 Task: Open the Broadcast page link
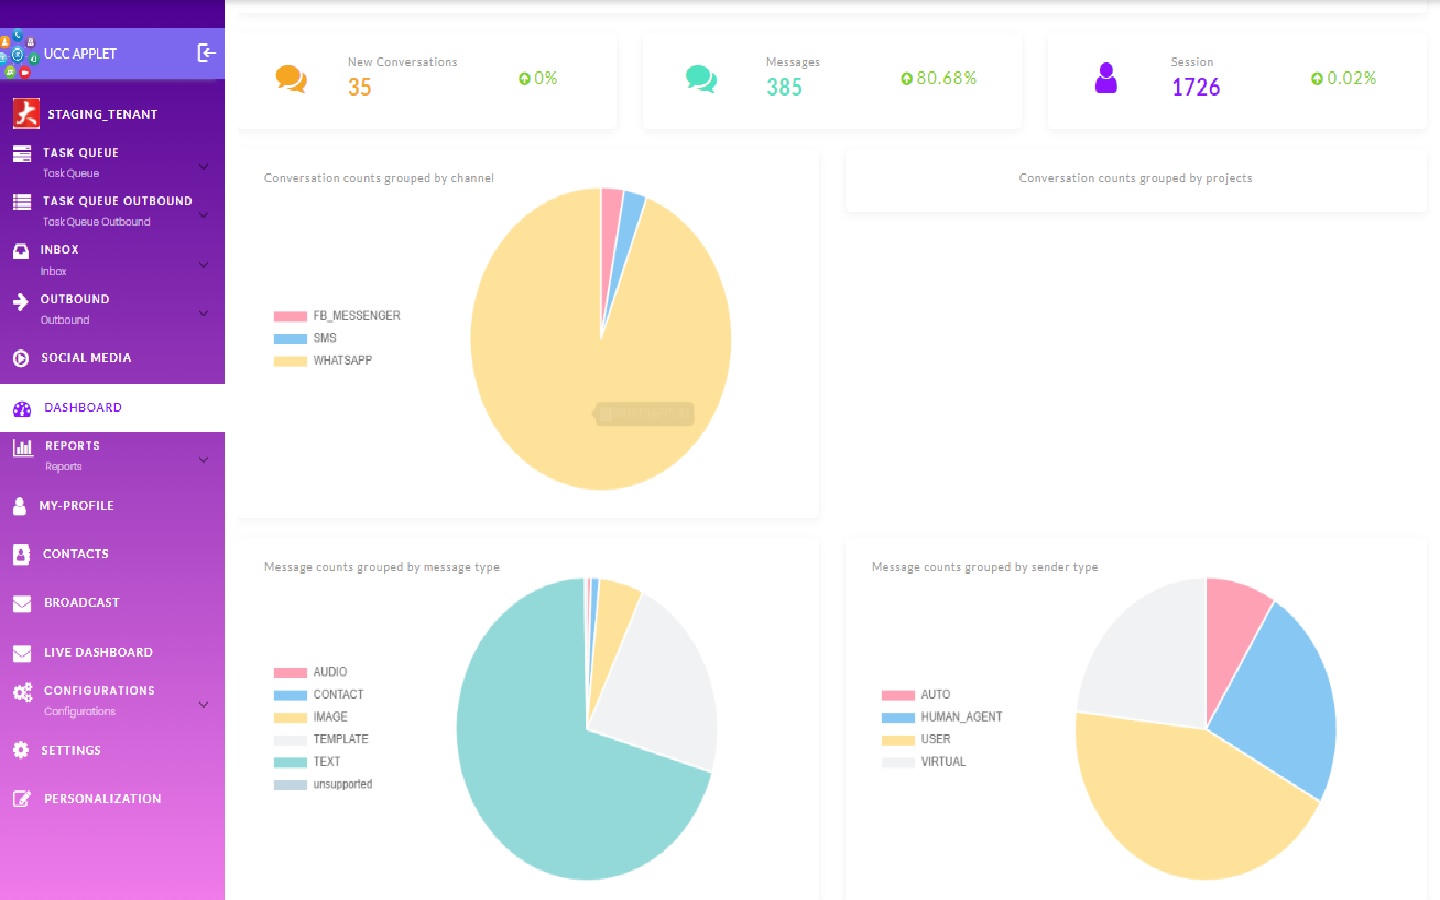81,603
